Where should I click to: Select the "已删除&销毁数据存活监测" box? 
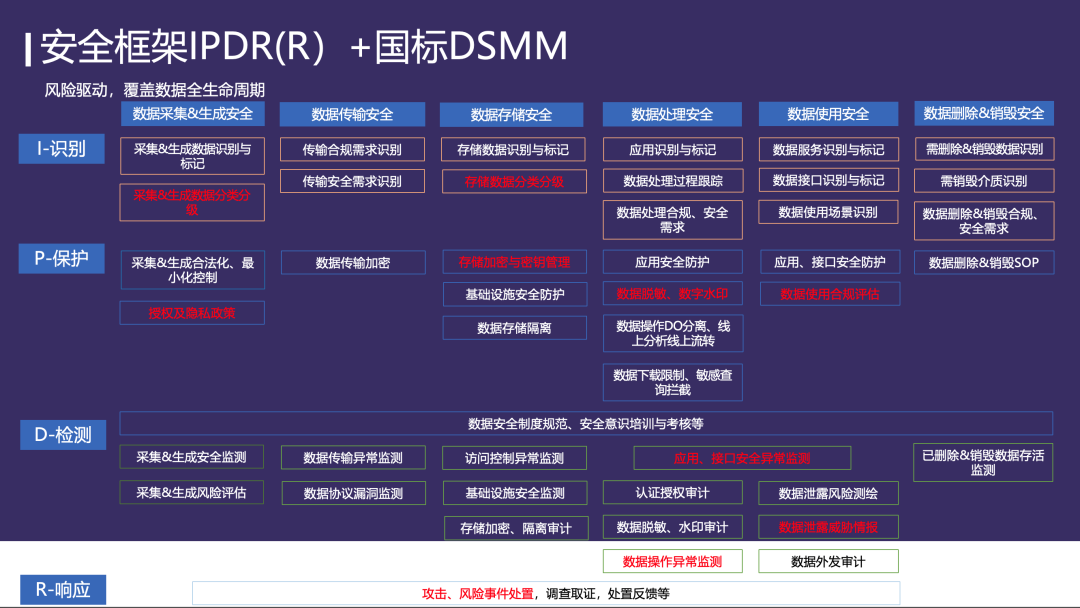coord(983,463)
